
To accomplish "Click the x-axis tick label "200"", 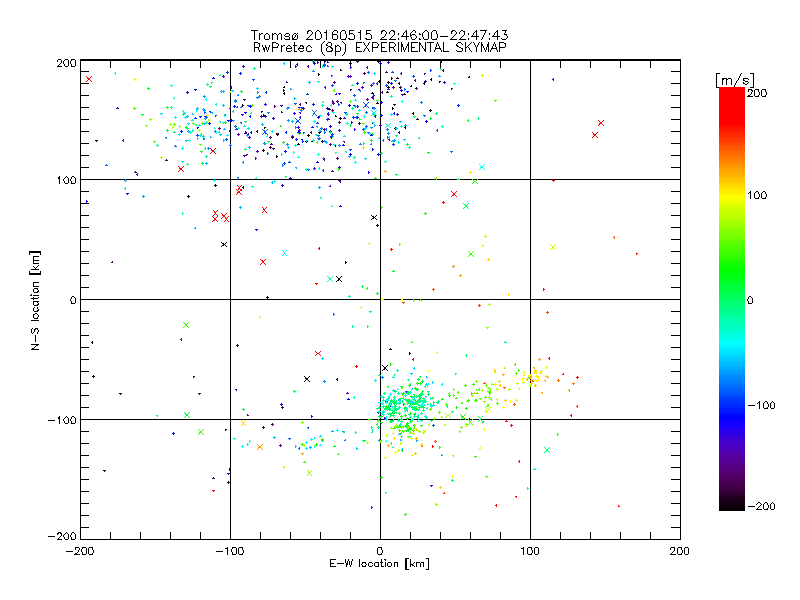I will click(x=680, y=551).
